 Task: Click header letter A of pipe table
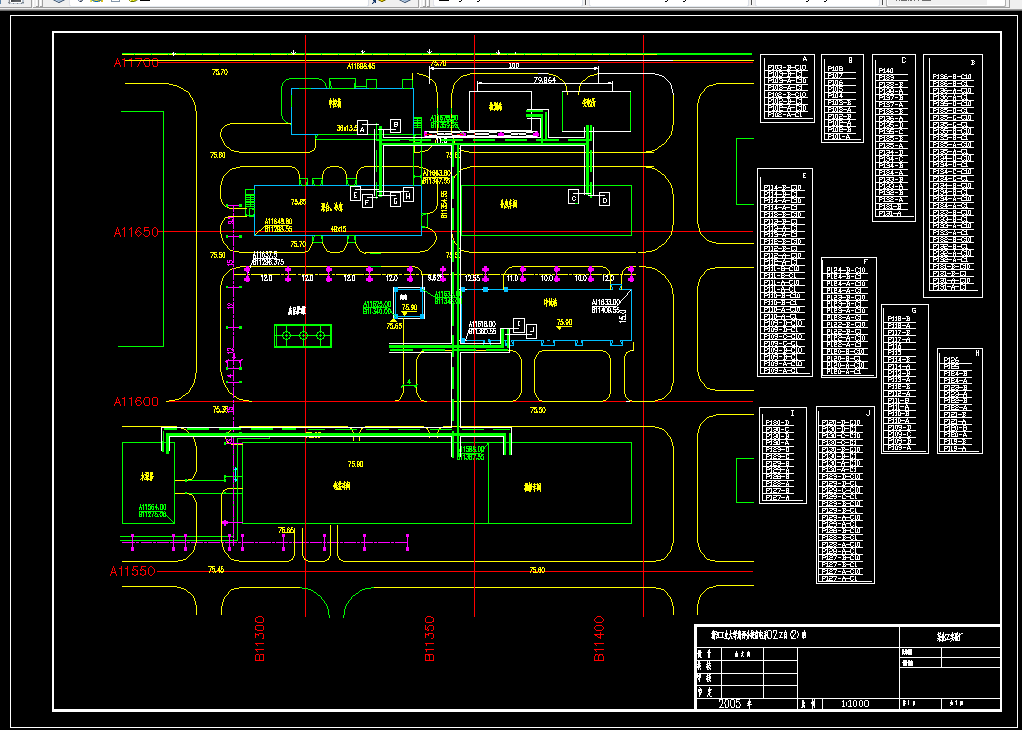point(805,59)
